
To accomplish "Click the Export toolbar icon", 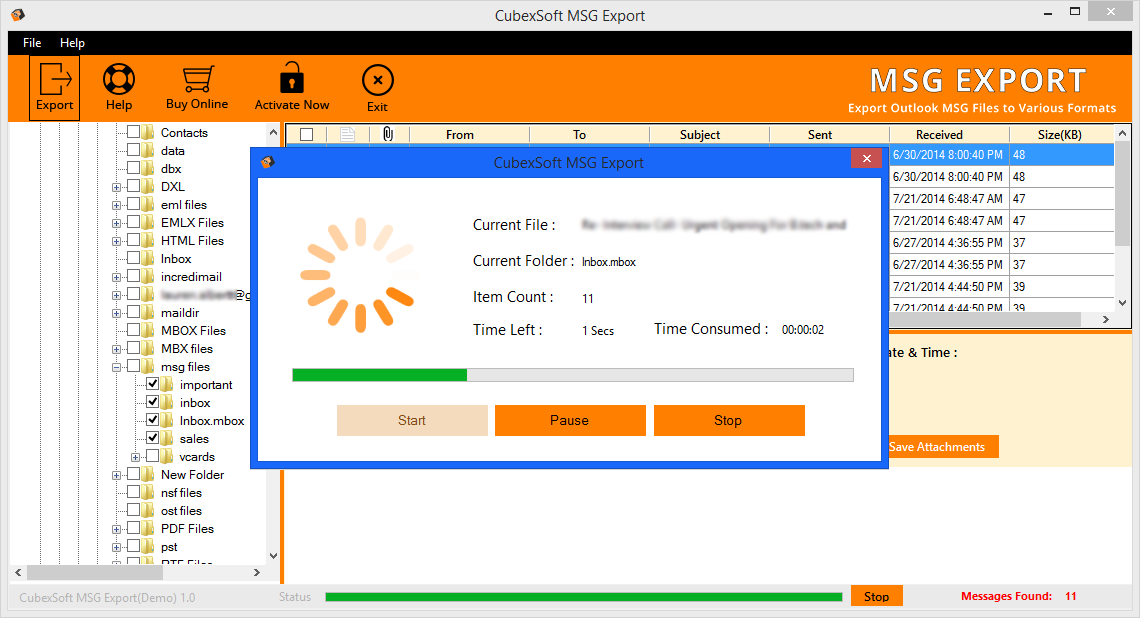I will coord(55,87).
